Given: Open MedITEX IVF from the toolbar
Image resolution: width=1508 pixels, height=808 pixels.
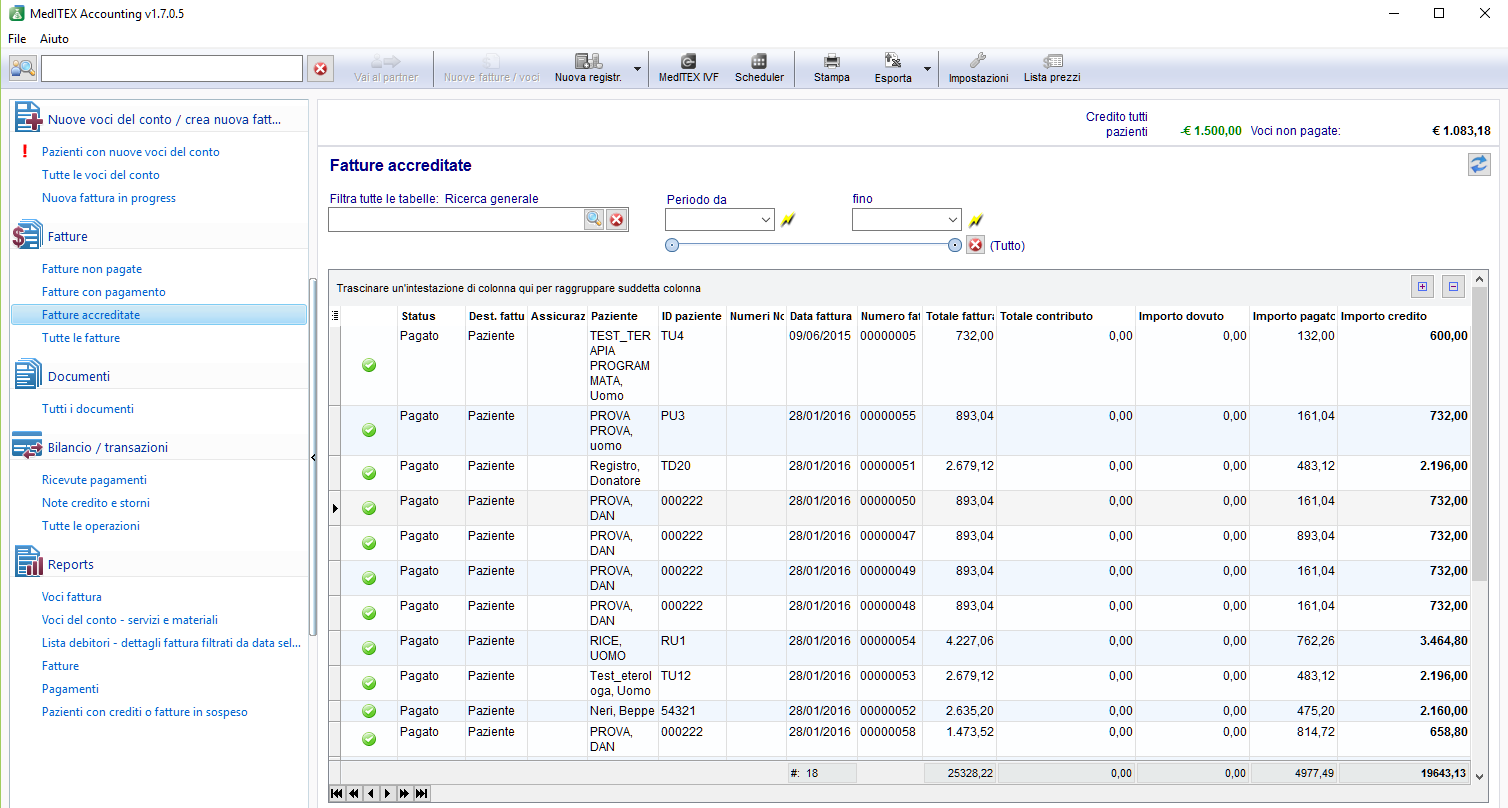Looking at the screenshot, I should pyautogui.click(x=688, y=68).
